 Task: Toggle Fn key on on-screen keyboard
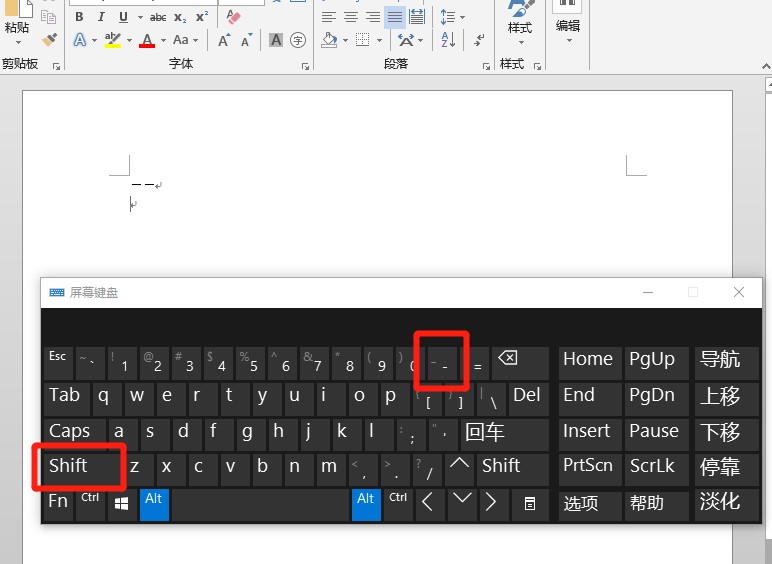(x=58, y=504)
